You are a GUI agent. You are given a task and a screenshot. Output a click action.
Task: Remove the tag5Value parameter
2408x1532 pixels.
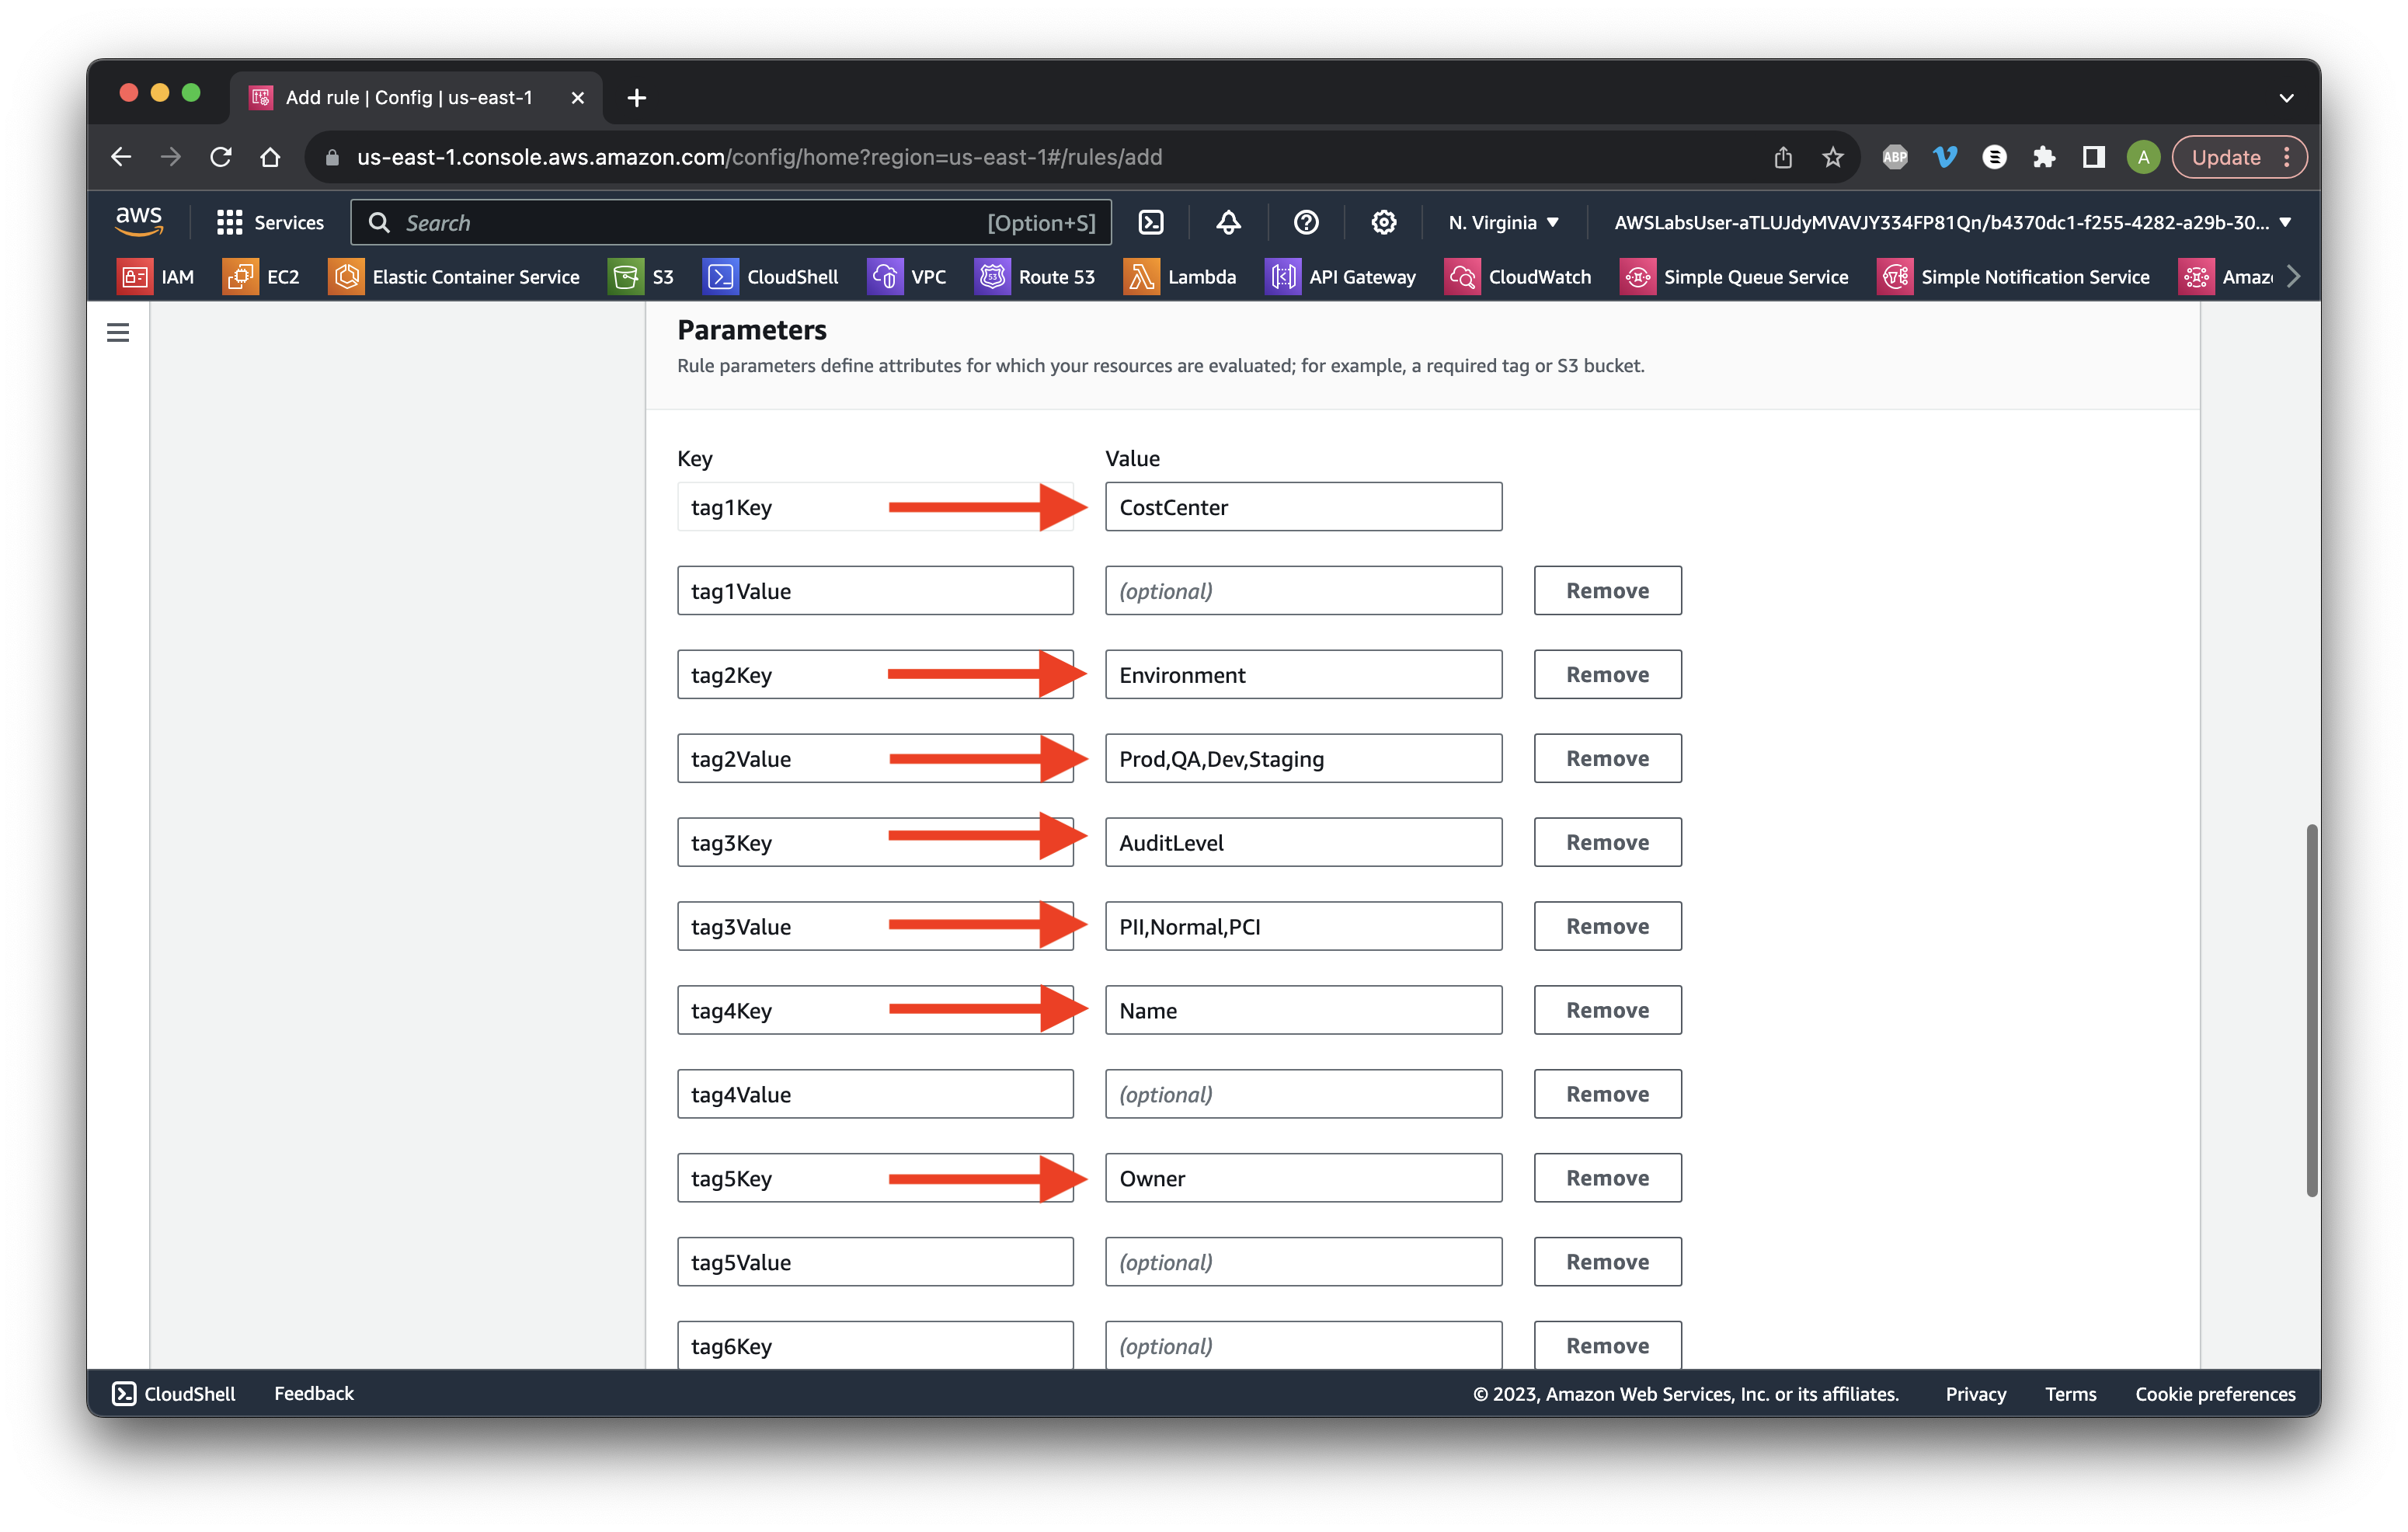pyautogui.click(x=1607, y=1262)
